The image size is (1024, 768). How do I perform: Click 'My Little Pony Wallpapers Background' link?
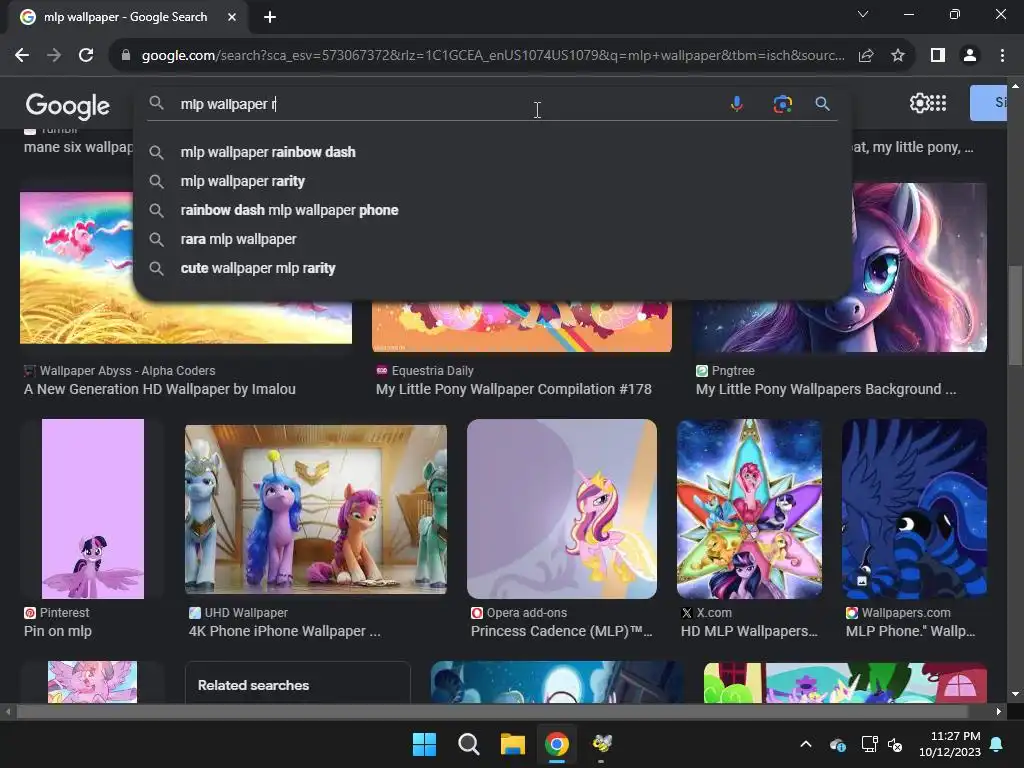[825, 389]
